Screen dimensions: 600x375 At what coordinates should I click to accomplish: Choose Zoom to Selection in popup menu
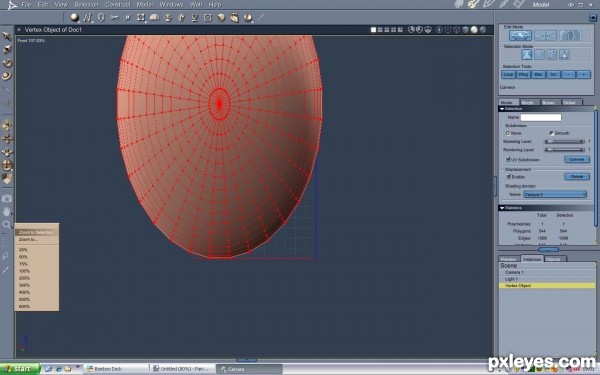coord(36,232)
